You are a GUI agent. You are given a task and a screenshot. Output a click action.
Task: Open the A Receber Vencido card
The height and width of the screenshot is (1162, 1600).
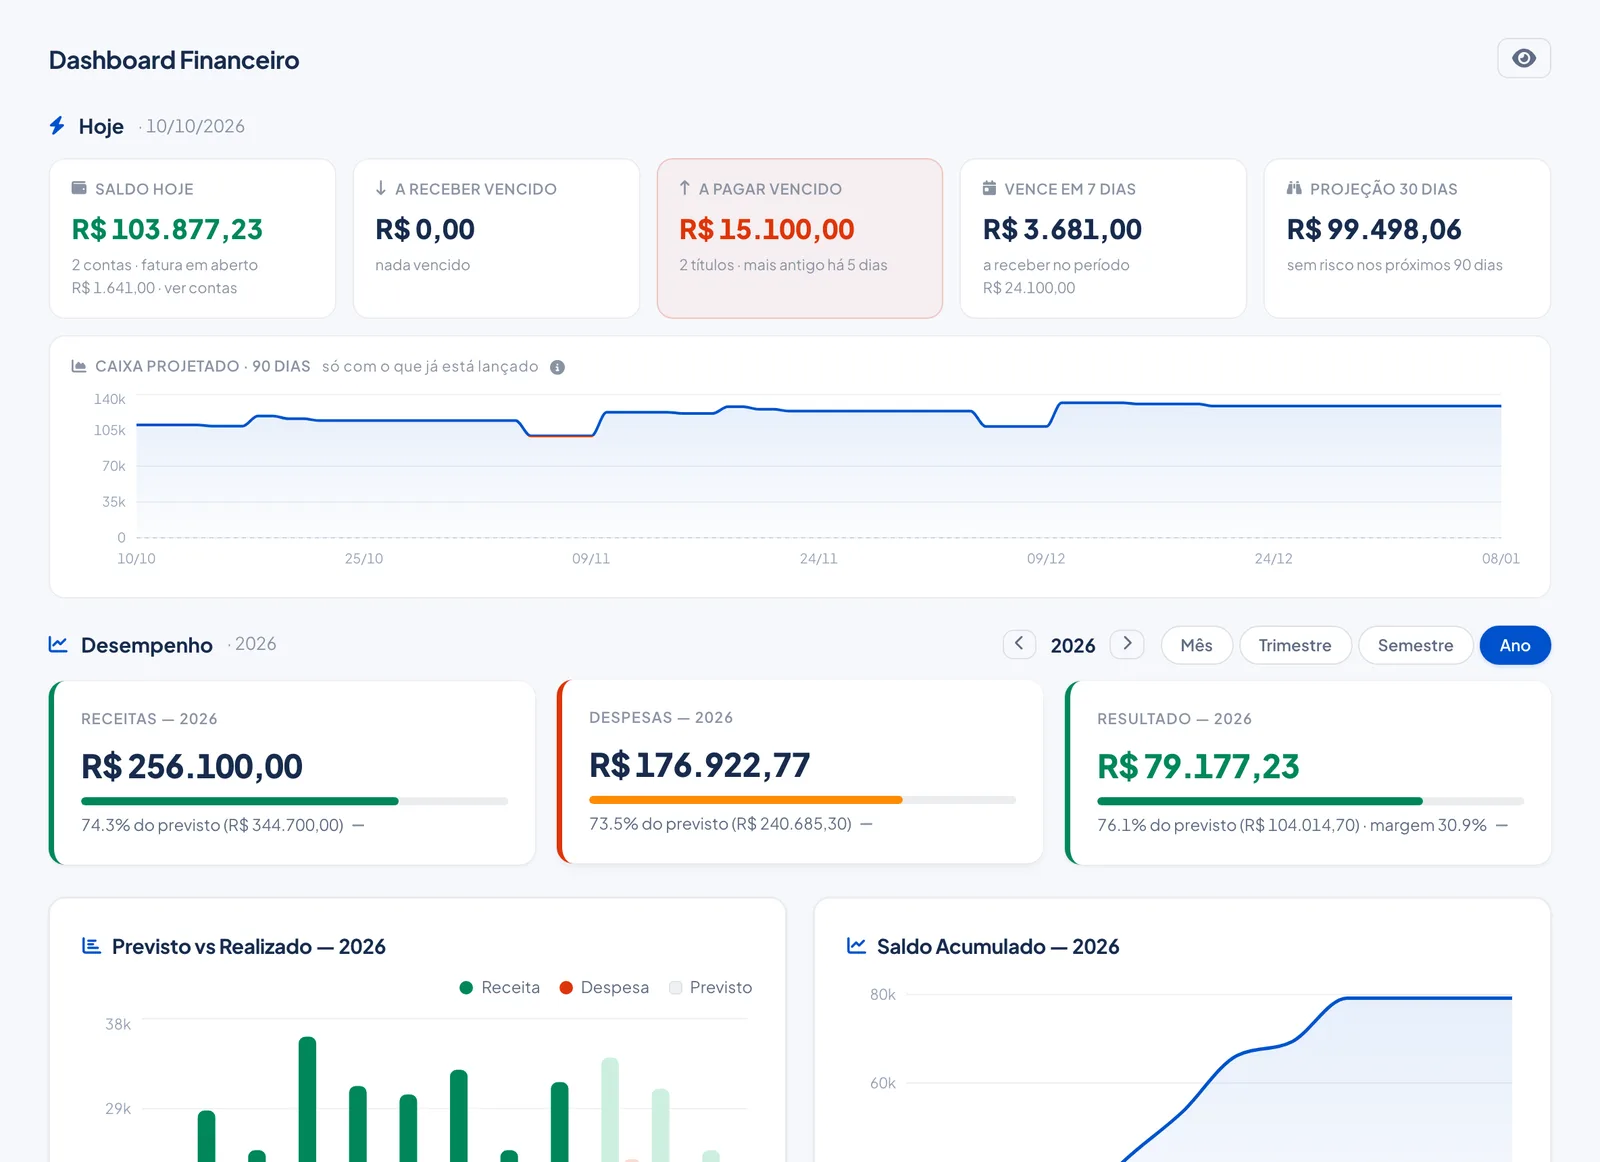point(496,238)
